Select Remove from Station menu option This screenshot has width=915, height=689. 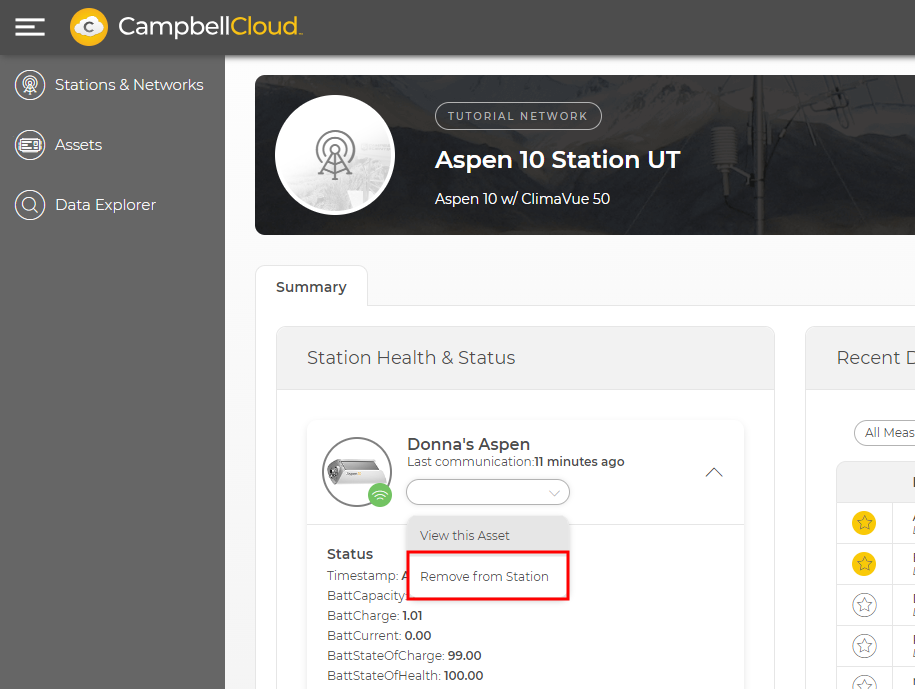(488, 576)
